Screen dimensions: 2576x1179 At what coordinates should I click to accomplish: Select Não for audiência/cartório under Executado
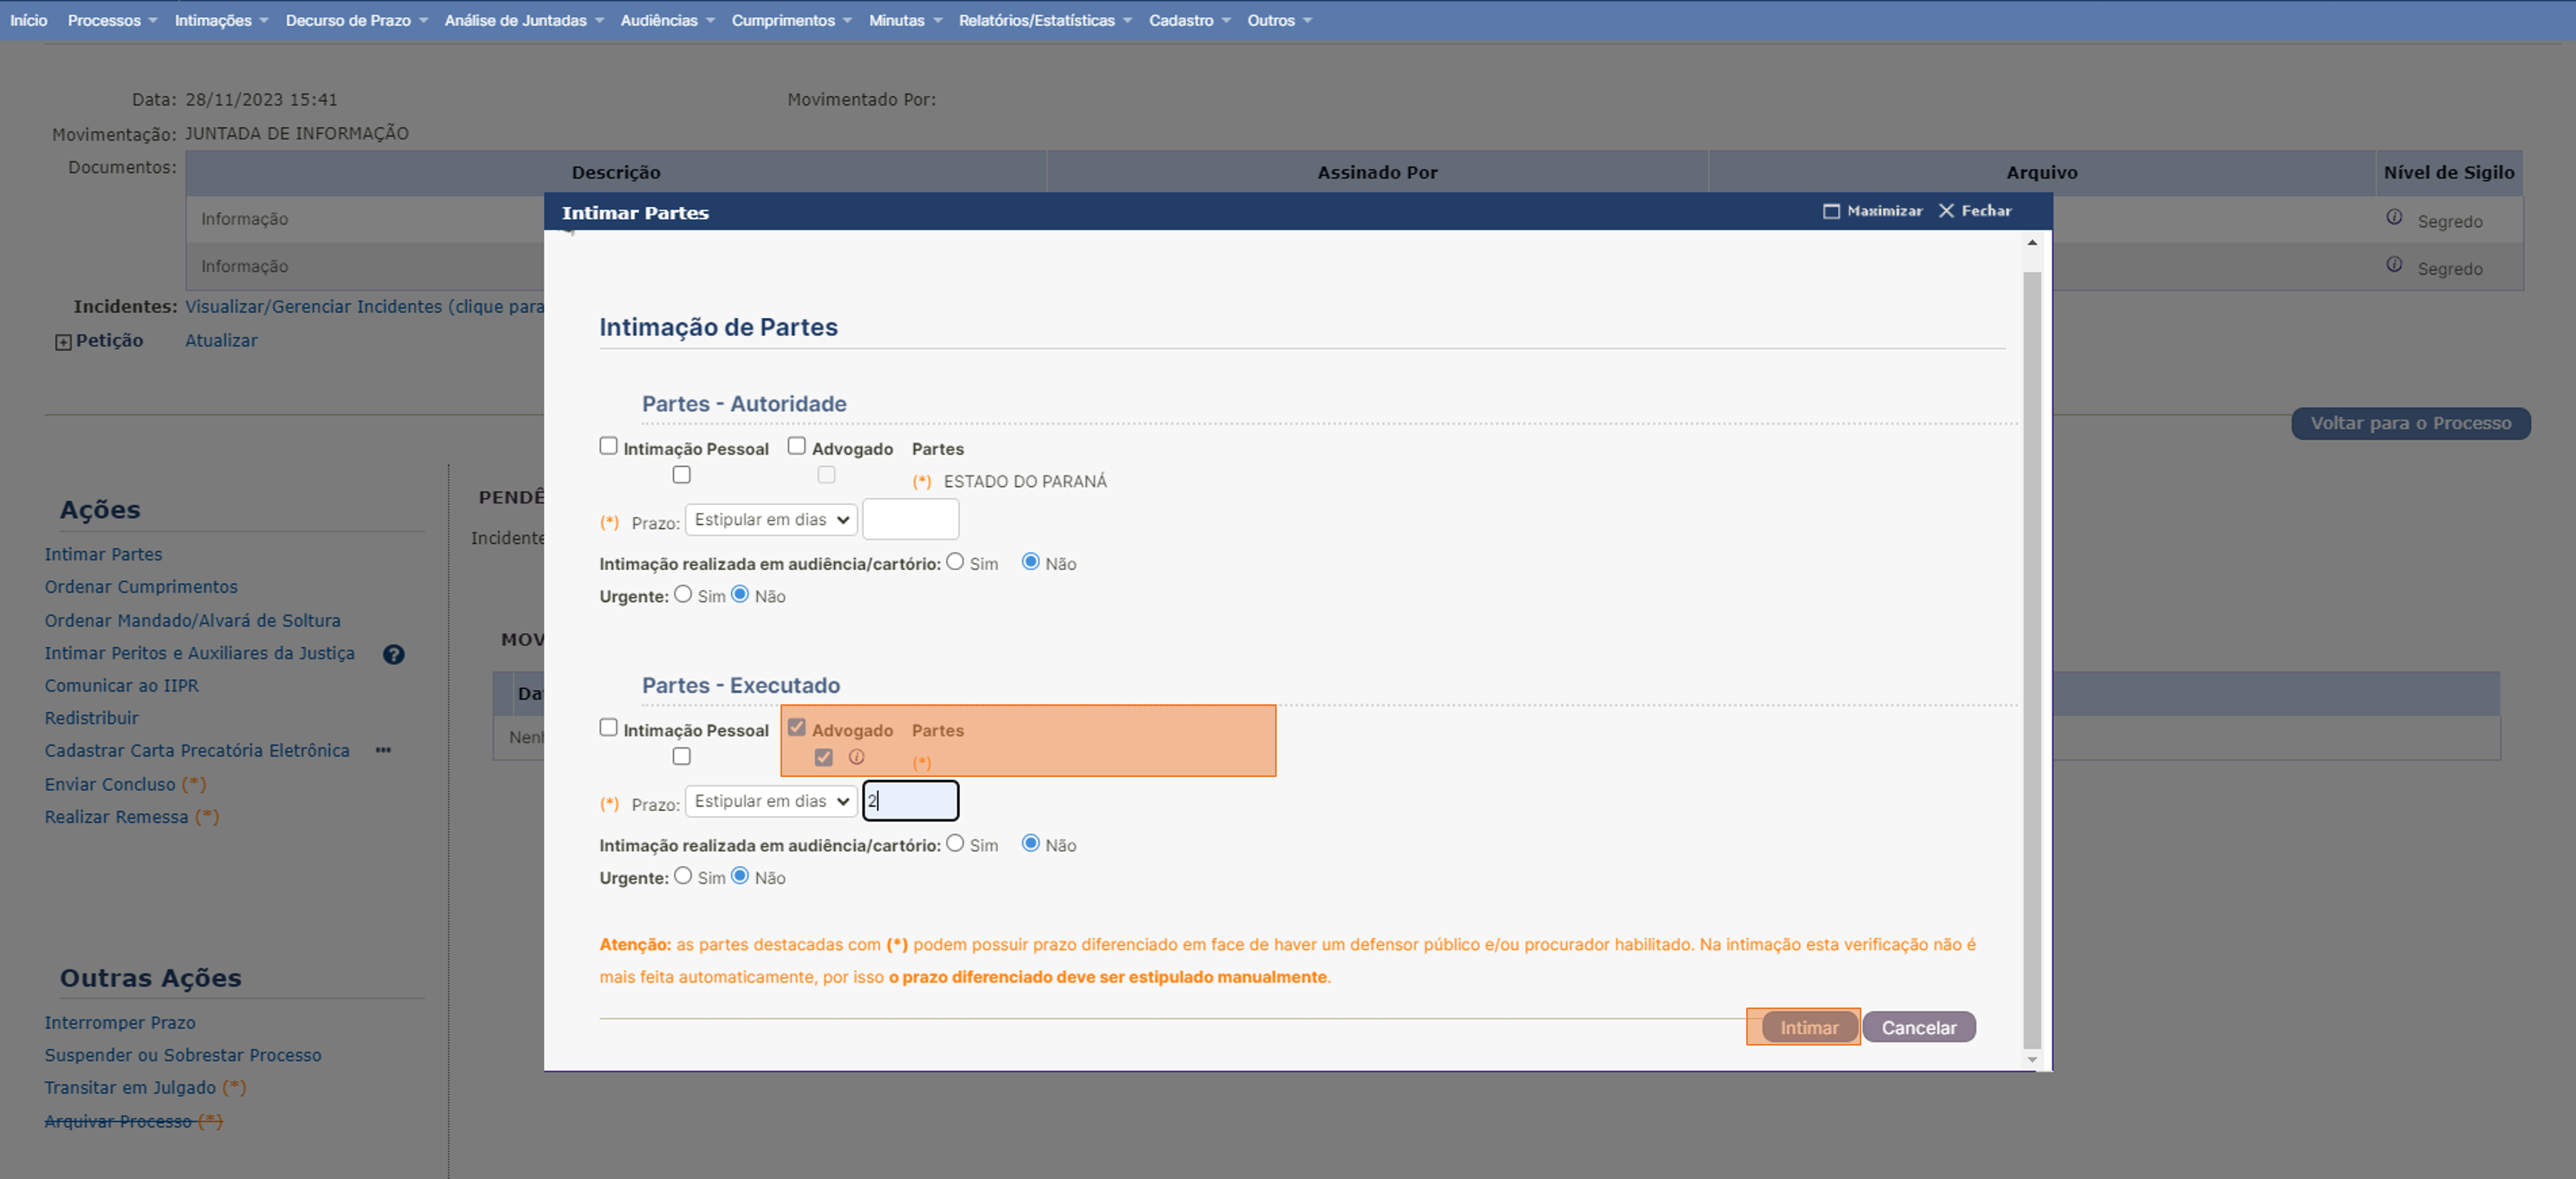(x=1030, y=843)
